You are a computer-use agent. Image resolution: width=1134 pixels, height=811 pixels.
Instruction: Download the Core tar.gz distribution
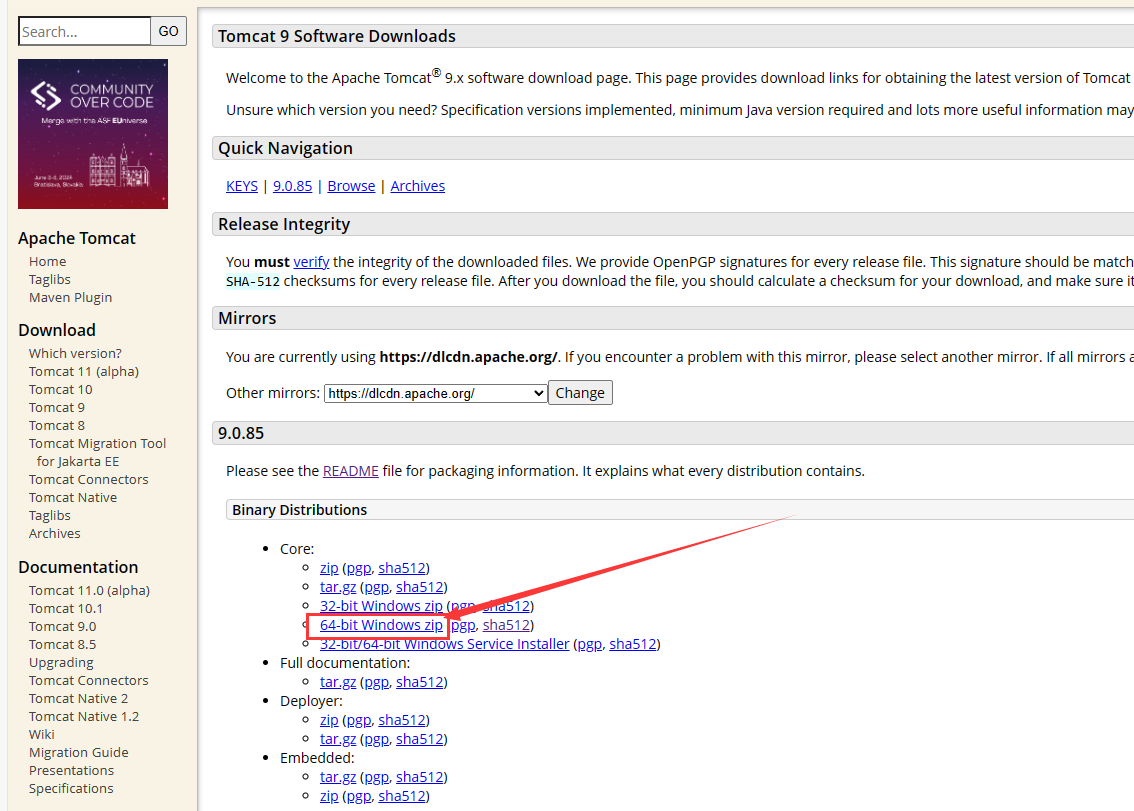click(338, 587)
